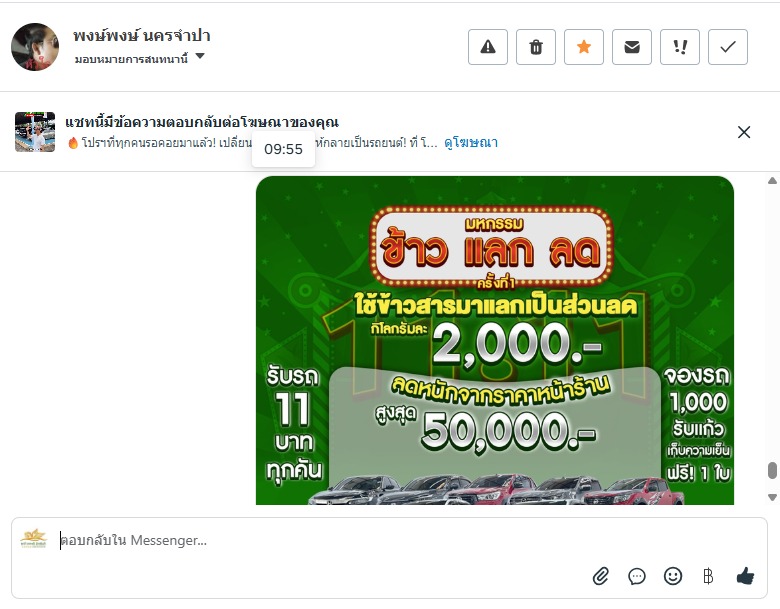Mark conversation done with checkmark button
The height and width of the screenshot is (609, 780).
coord(728,47)
